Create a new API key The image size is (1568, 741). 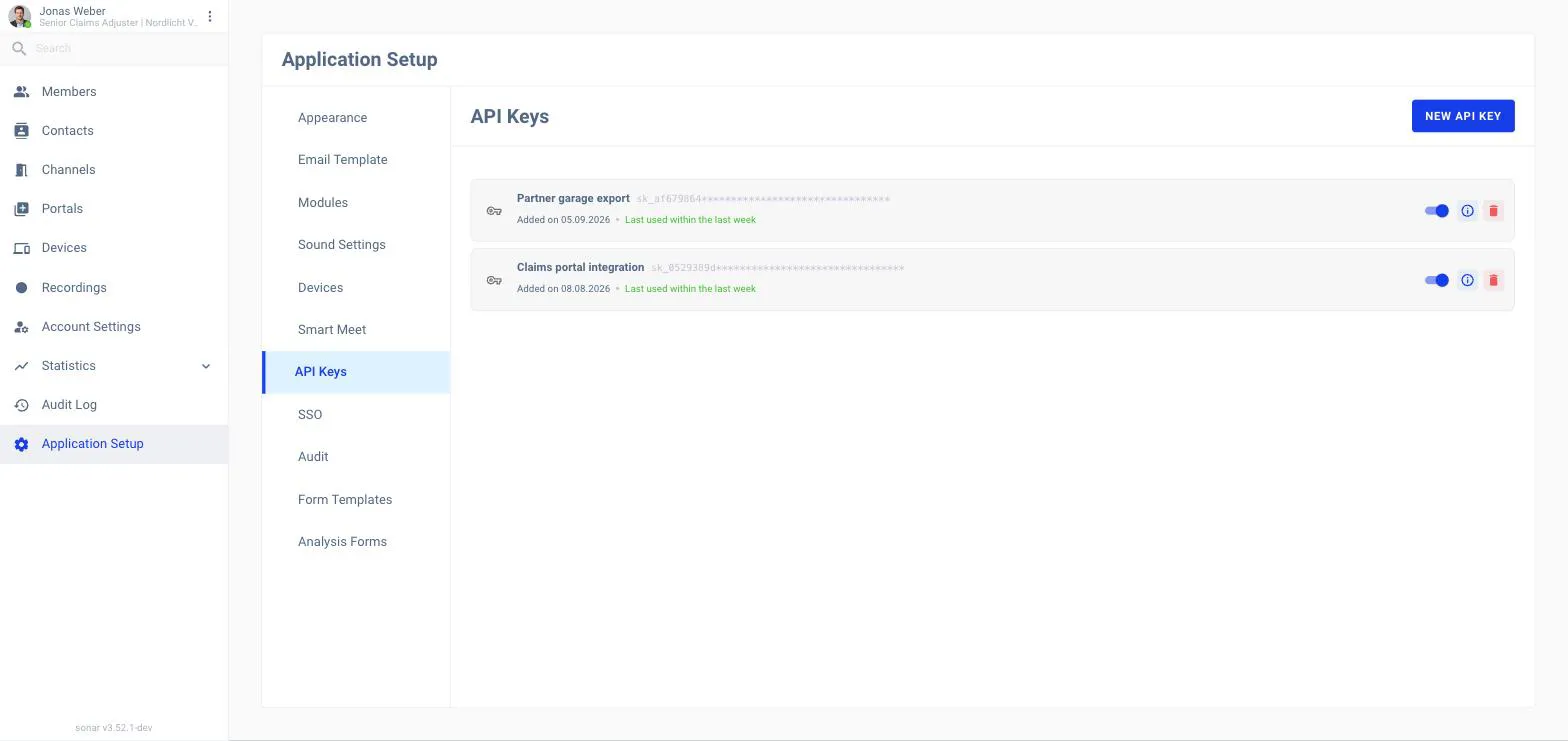point(1463,116)
